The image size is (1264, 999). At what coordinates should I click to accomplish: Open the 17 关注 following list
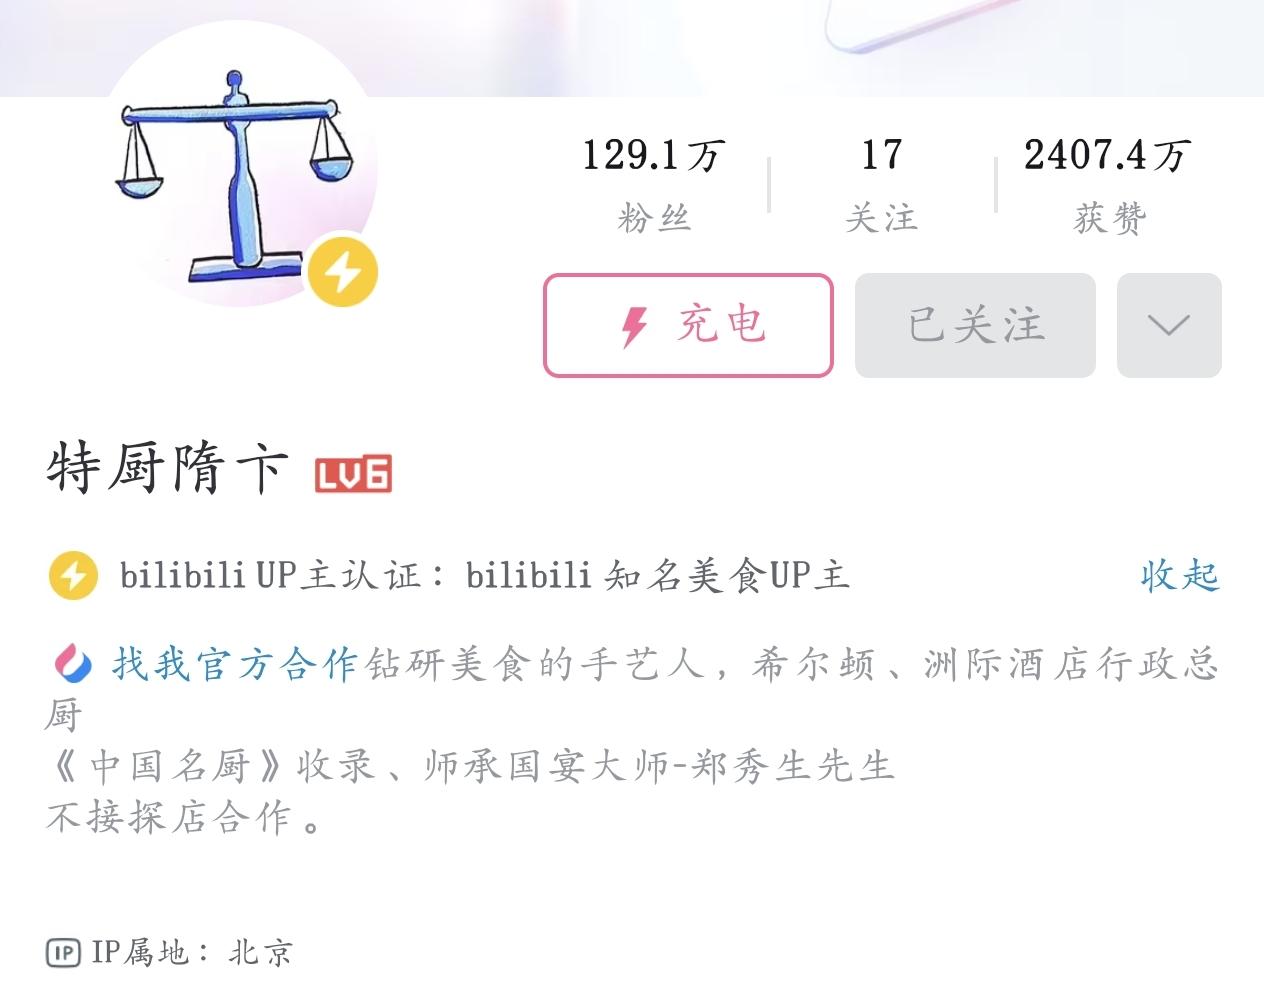(881, 184)
